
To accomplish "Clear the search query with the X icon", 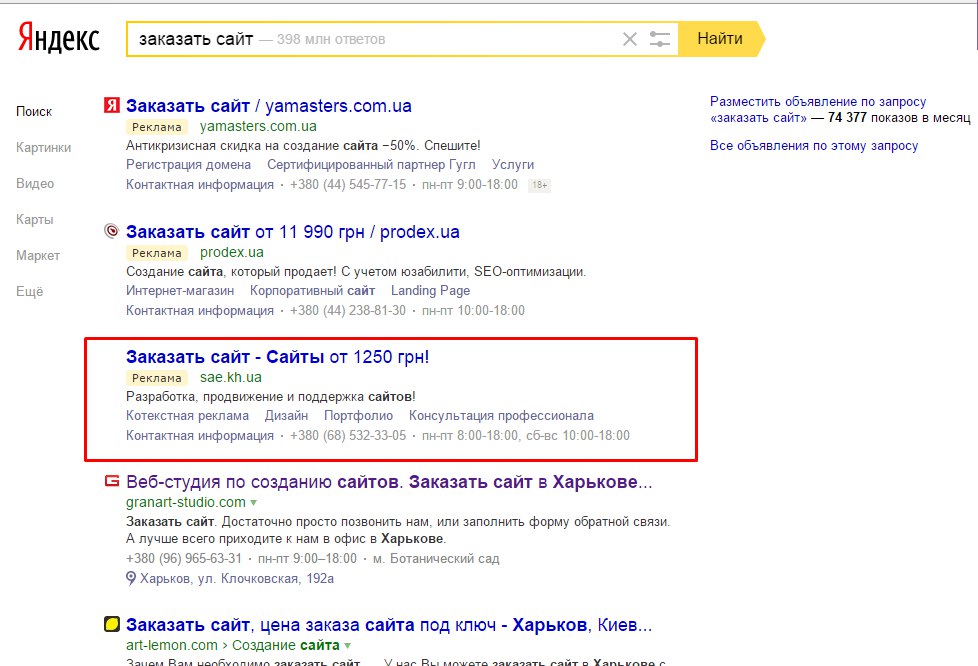I will [630, 39].
